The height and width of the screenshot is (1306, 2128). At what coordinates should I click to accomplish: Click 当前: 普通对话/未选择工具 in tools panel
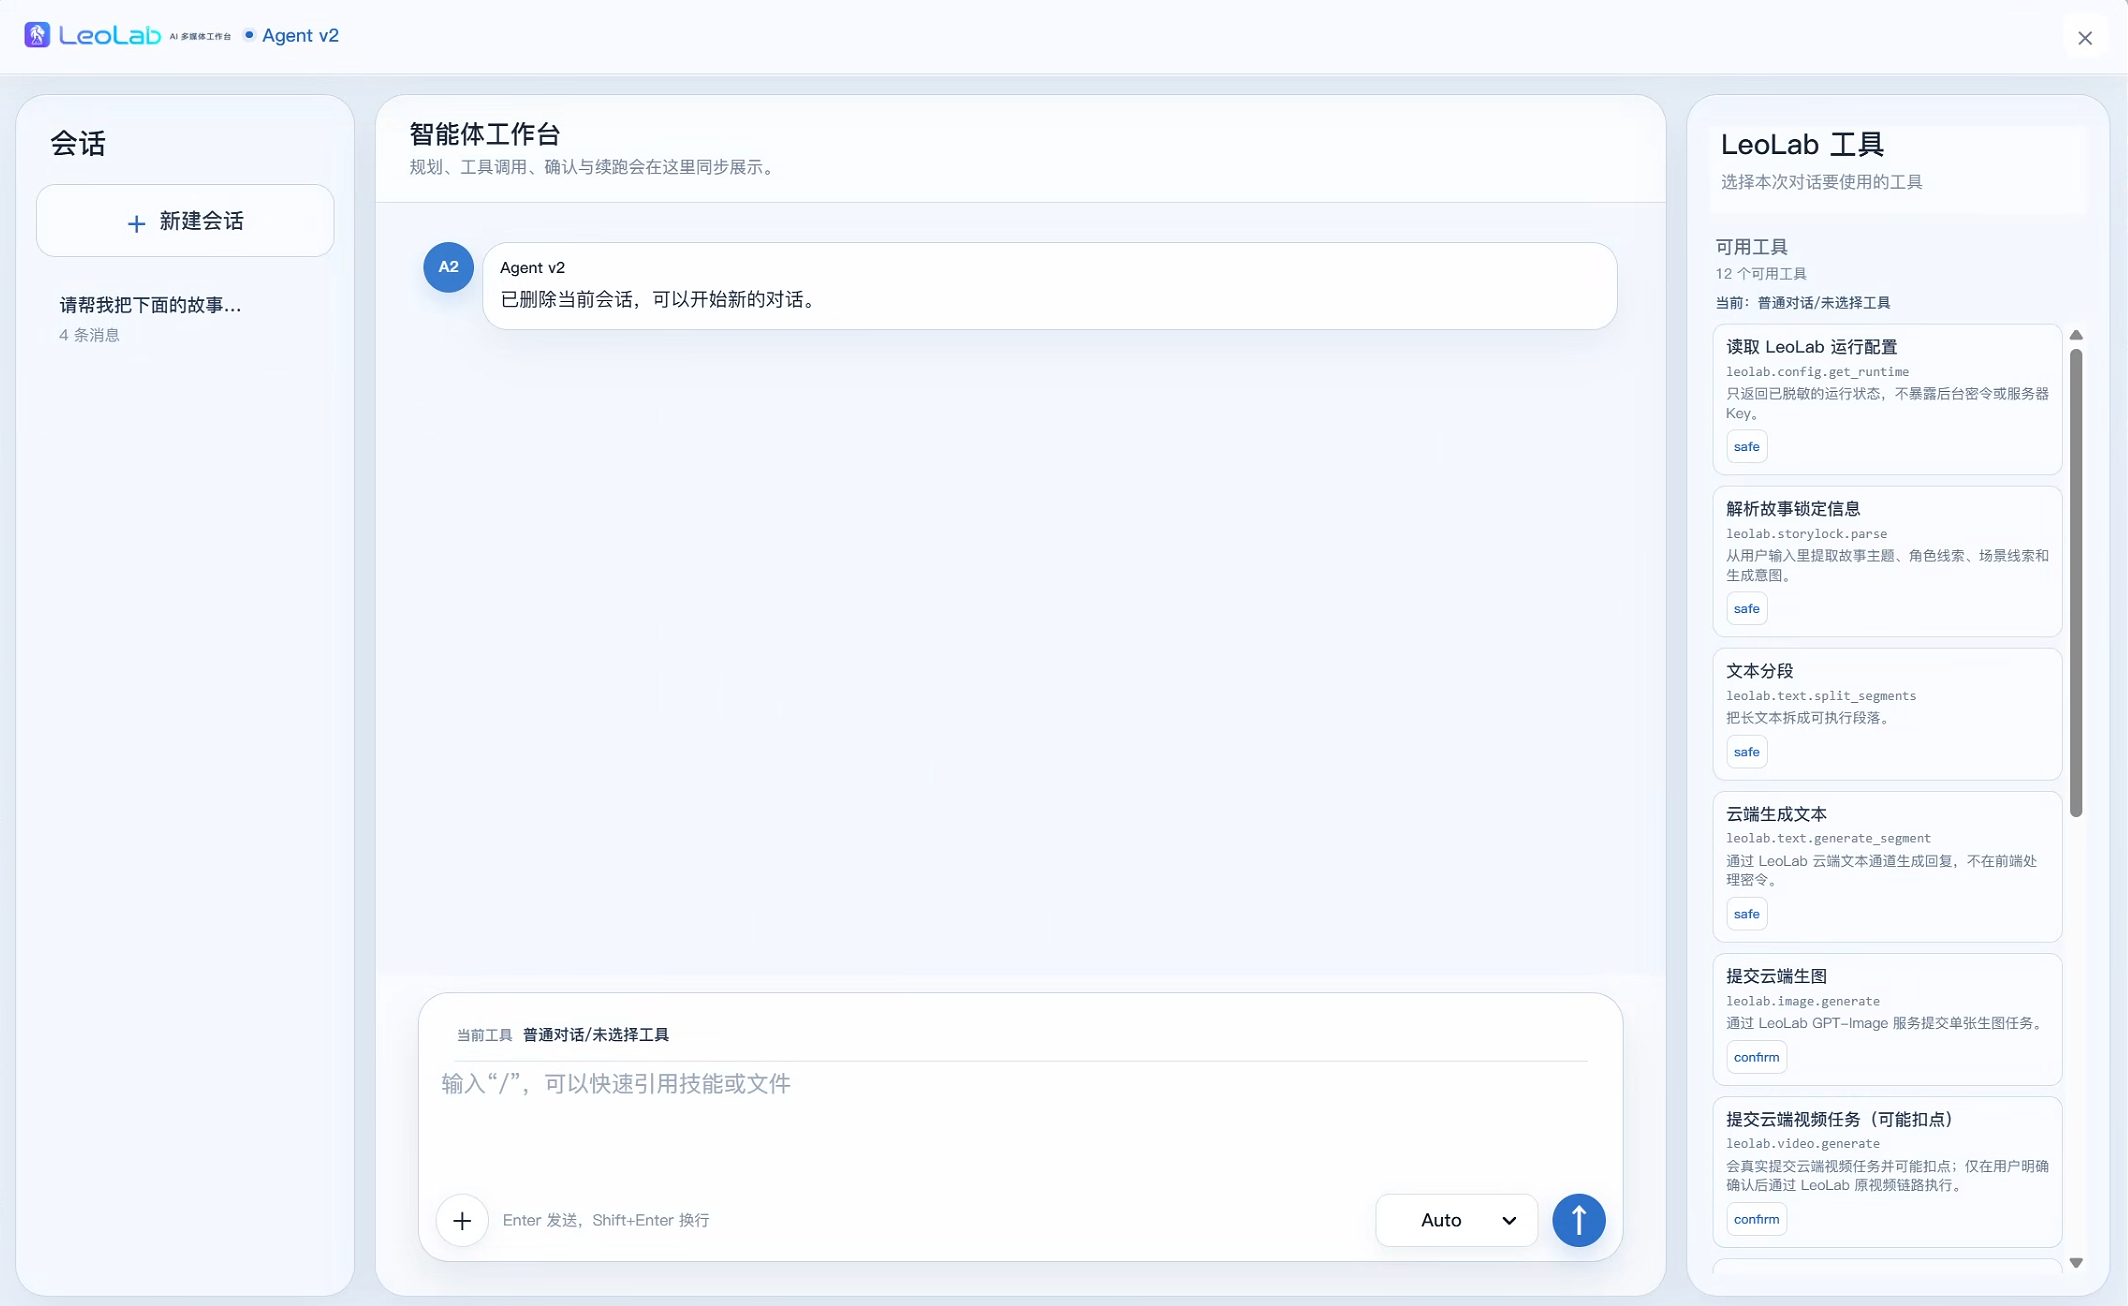tap(1803, 303)
